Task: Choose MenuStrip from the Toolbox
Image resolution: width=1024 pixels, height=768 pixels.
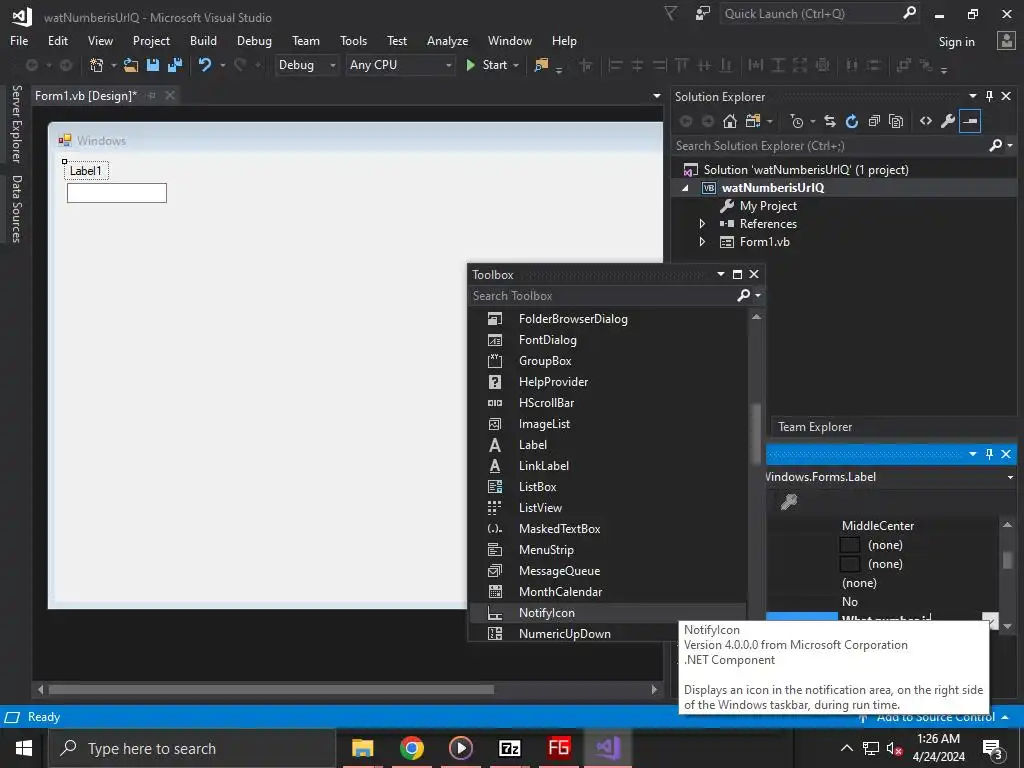Action: [x=607, y=550]
